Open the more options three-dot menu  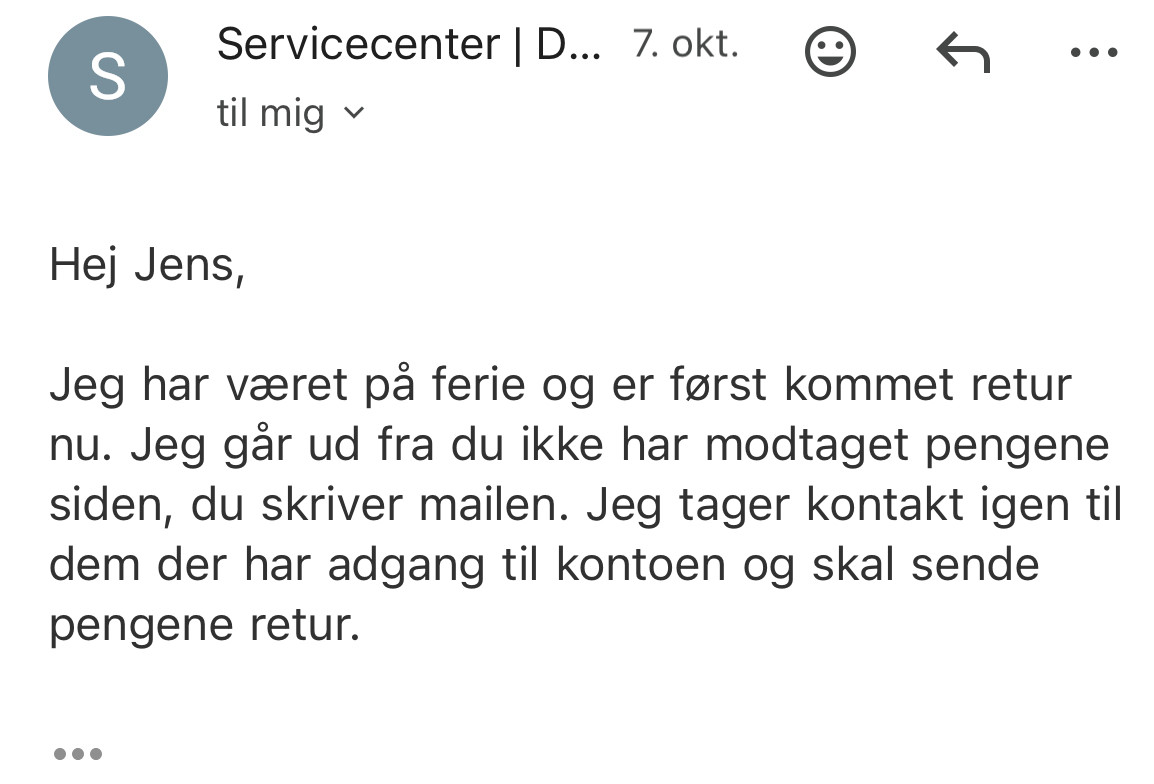pos(1093,52)
